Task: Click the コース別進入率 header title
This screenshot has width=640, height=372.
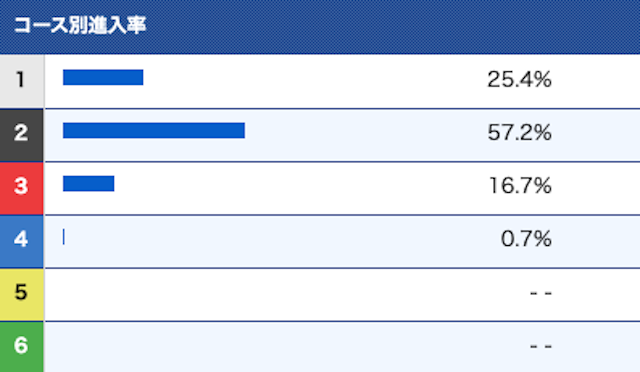Action: click(80, 25)
